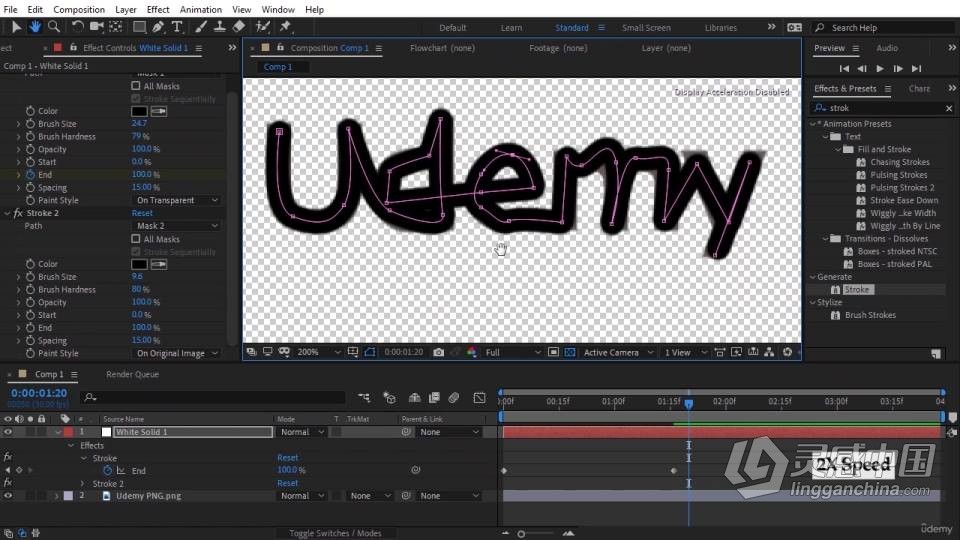960x540 pixels.
Task: Click the effects search field containing strok
Action: point(884,108)
